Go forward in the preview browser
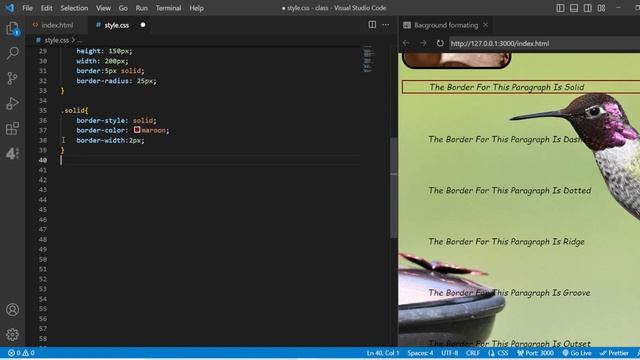Screen dimensions: 640x360 tap(423, 43)
